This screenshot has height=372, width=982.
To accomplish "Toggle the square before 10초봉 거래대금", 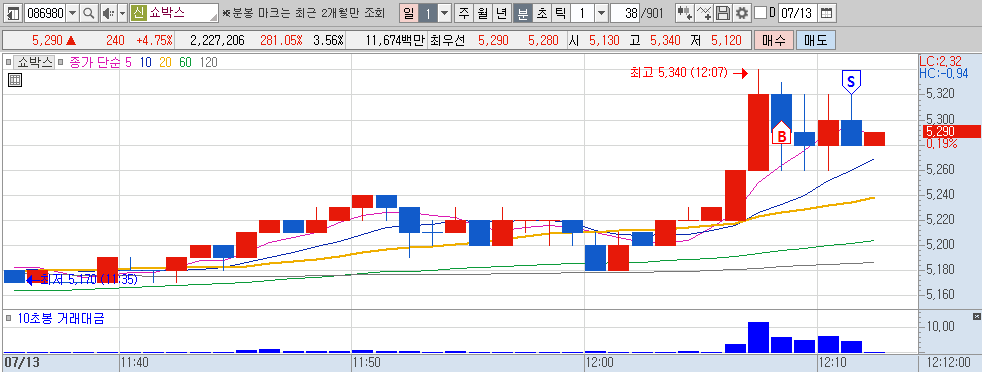I will (9, 319).
